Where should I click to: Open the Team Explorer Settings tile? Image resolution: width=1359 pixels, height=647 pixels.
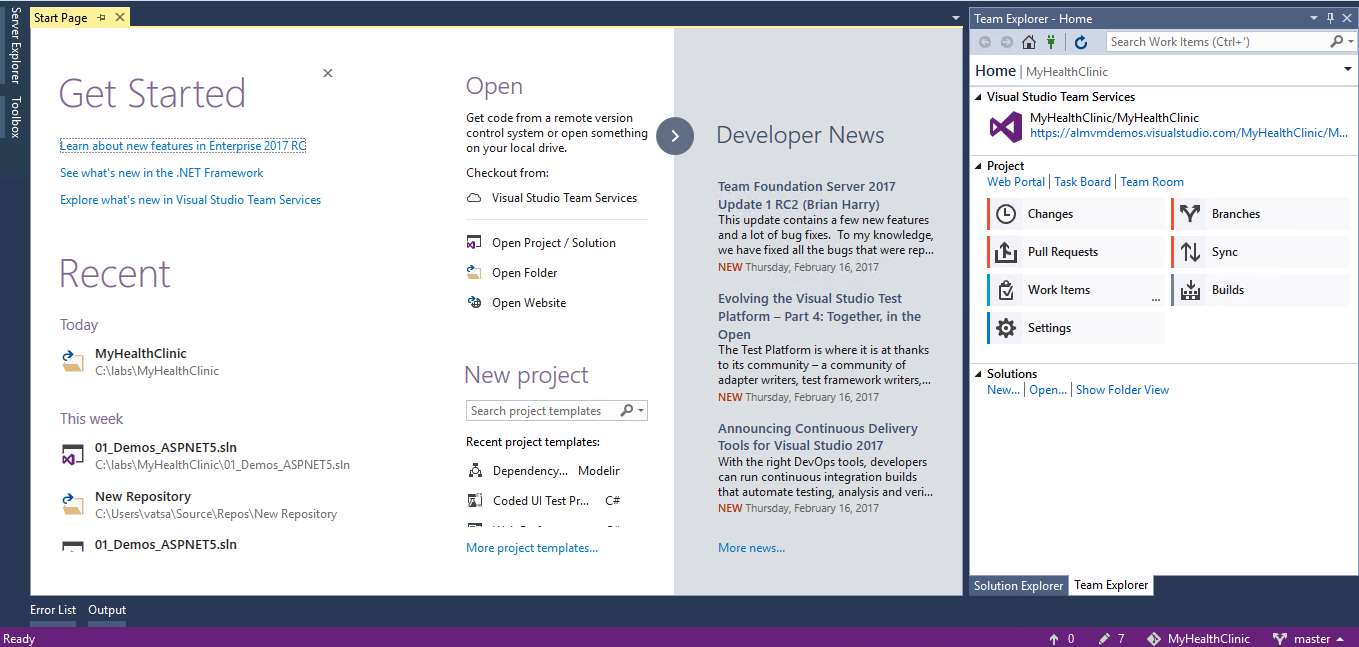point(1075,328)
